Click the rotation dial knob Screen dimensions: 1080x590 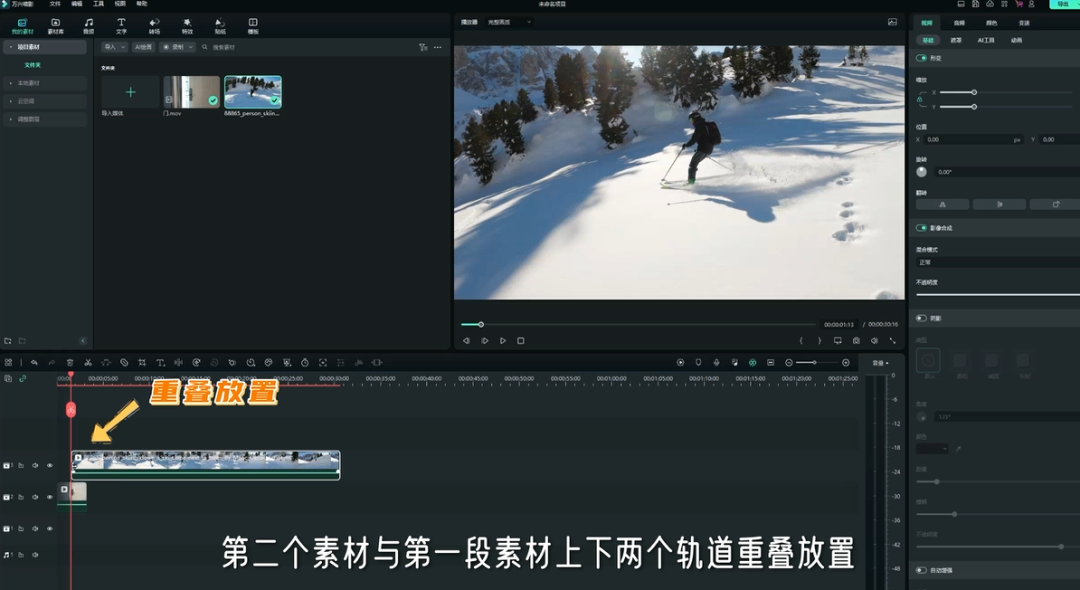922,172
